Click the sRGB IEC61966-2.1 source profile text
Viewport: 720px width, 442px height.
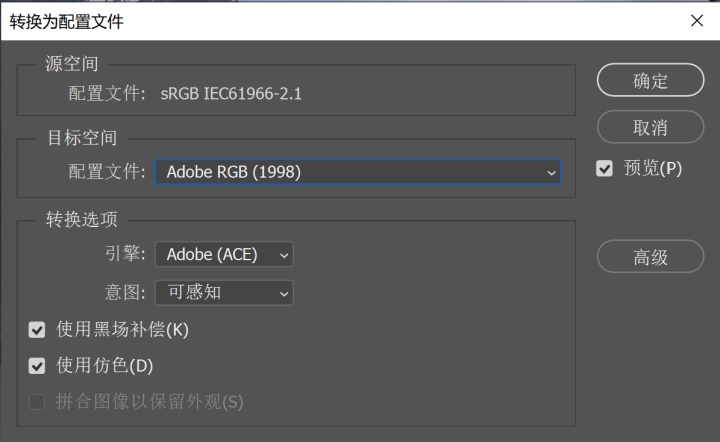click(231, 94)
